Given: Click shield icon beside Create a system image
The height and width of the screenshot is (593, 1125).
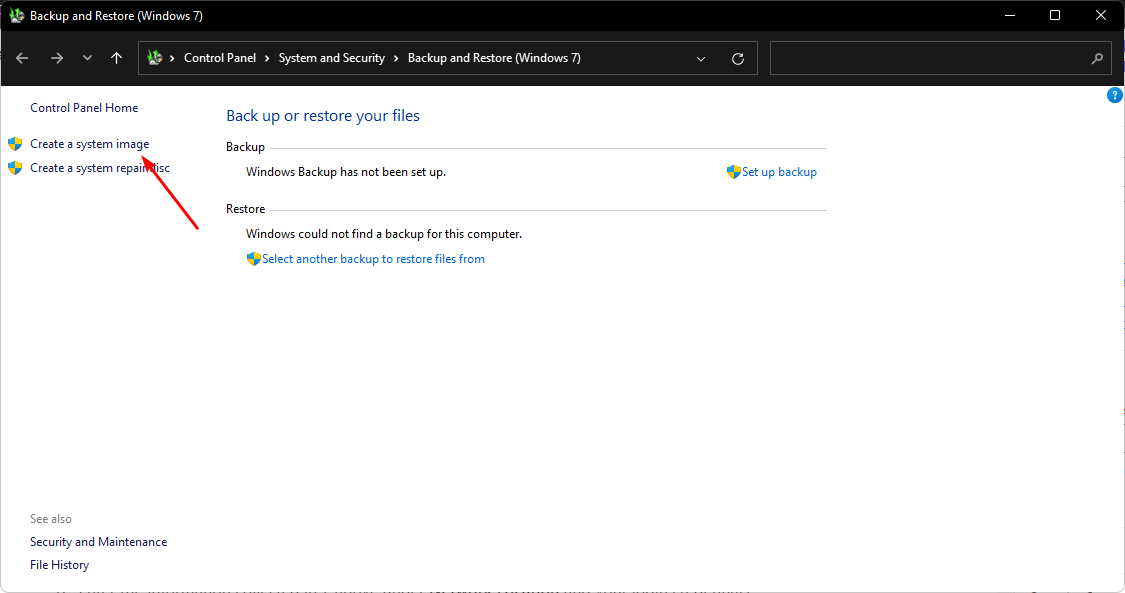Looking at the screenshot, I should tap(15, 144).
